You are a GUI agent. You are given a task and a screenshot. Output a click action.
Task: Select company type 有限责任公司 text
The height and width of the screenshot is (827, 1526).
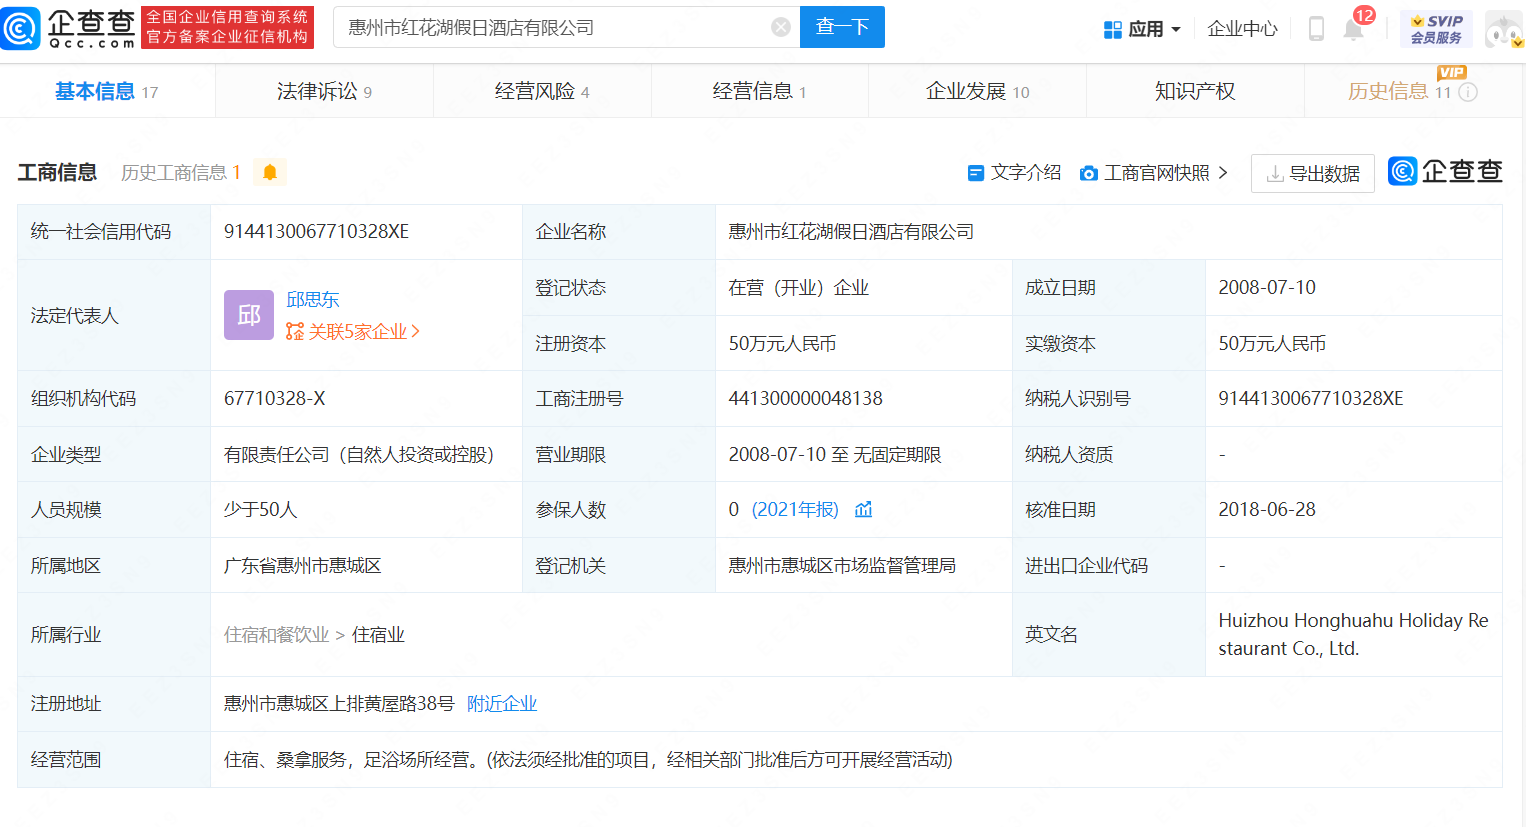tap(359, 454)
